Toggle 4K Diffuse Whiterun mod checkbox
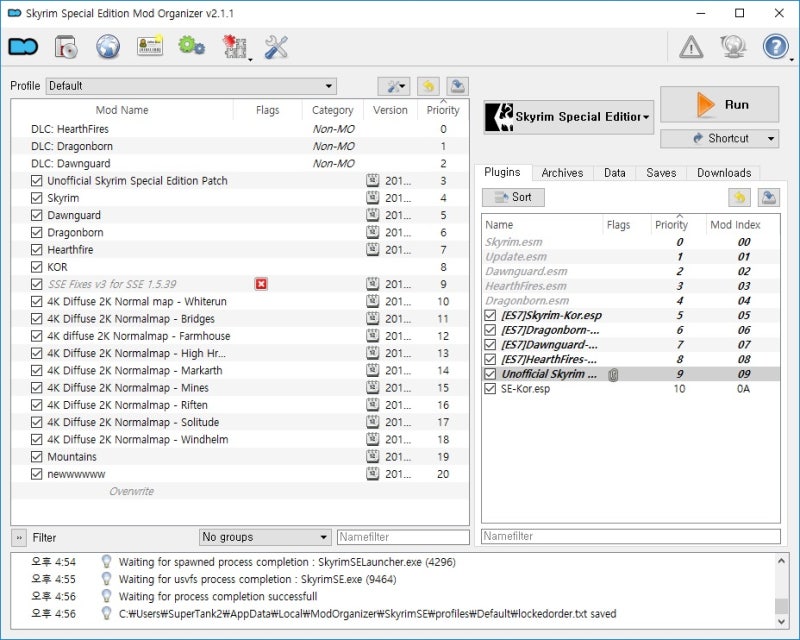 click(37, 302)
